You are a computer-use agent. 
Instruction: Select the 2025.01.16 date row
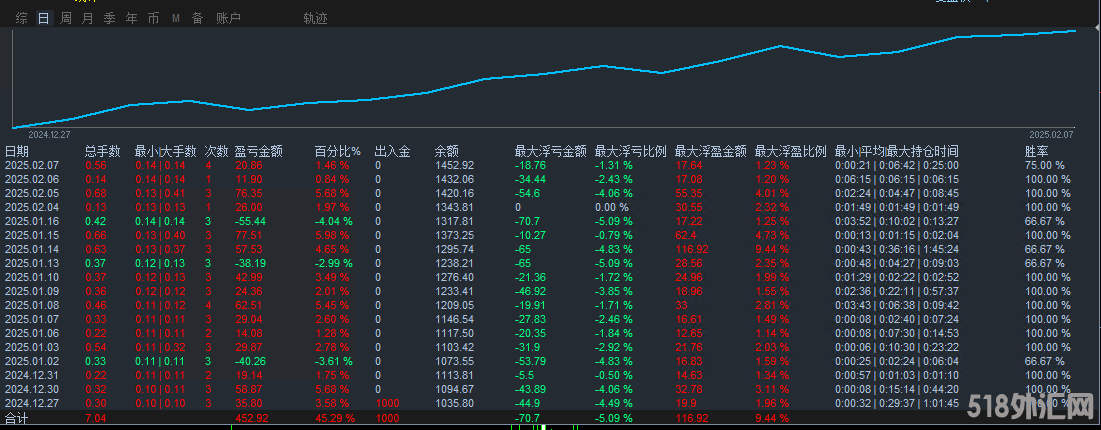32,221
